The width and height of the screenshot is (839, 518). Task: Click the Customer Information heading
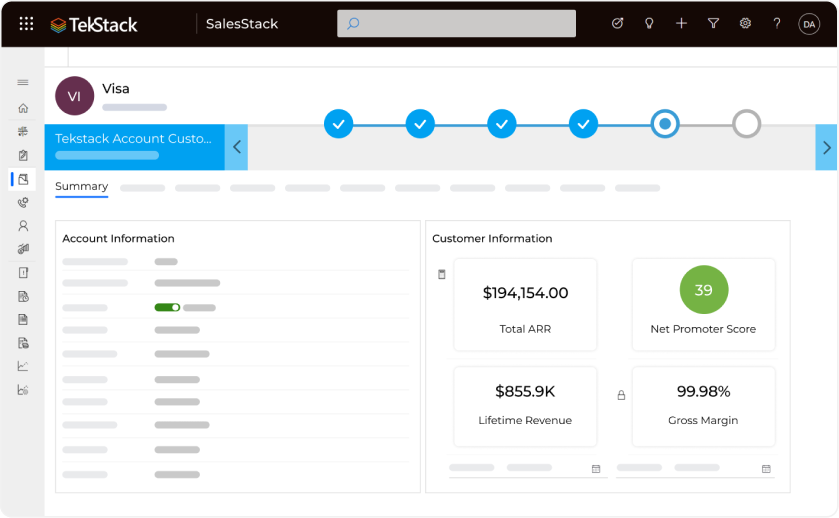[492, 239]
